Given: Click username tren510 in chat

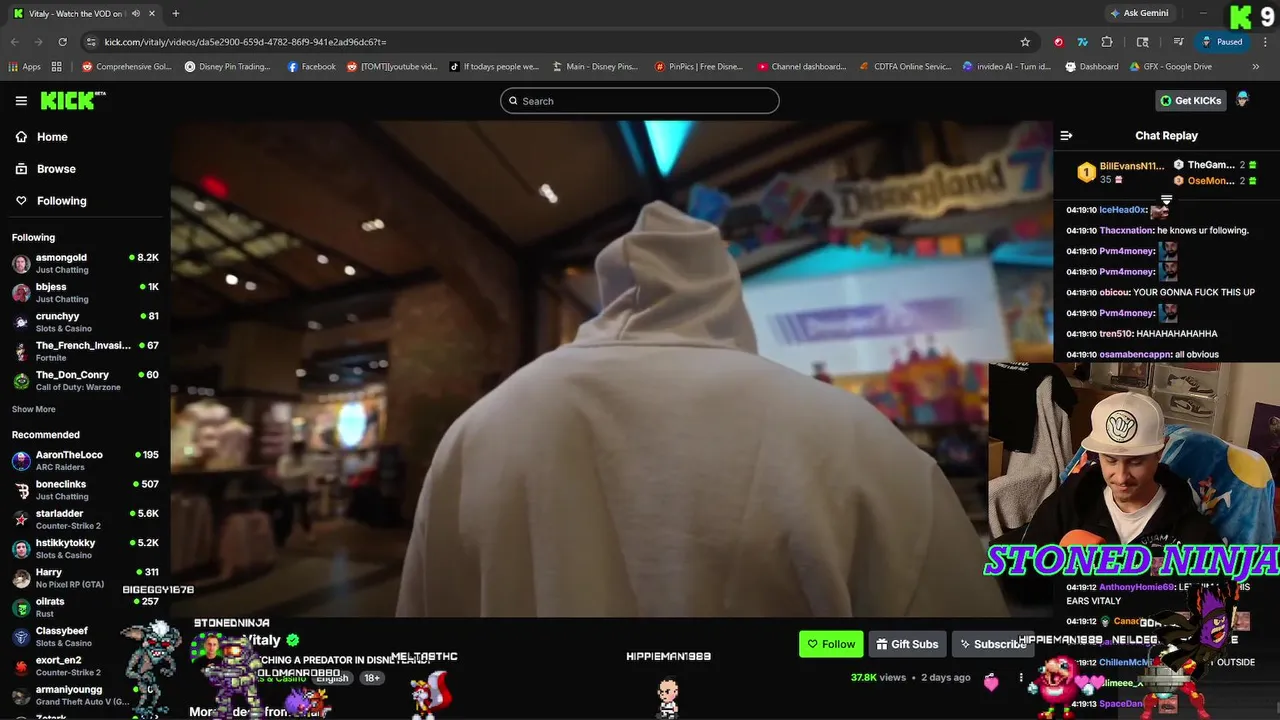Looking at the screenshot, I should point(1116,334).
